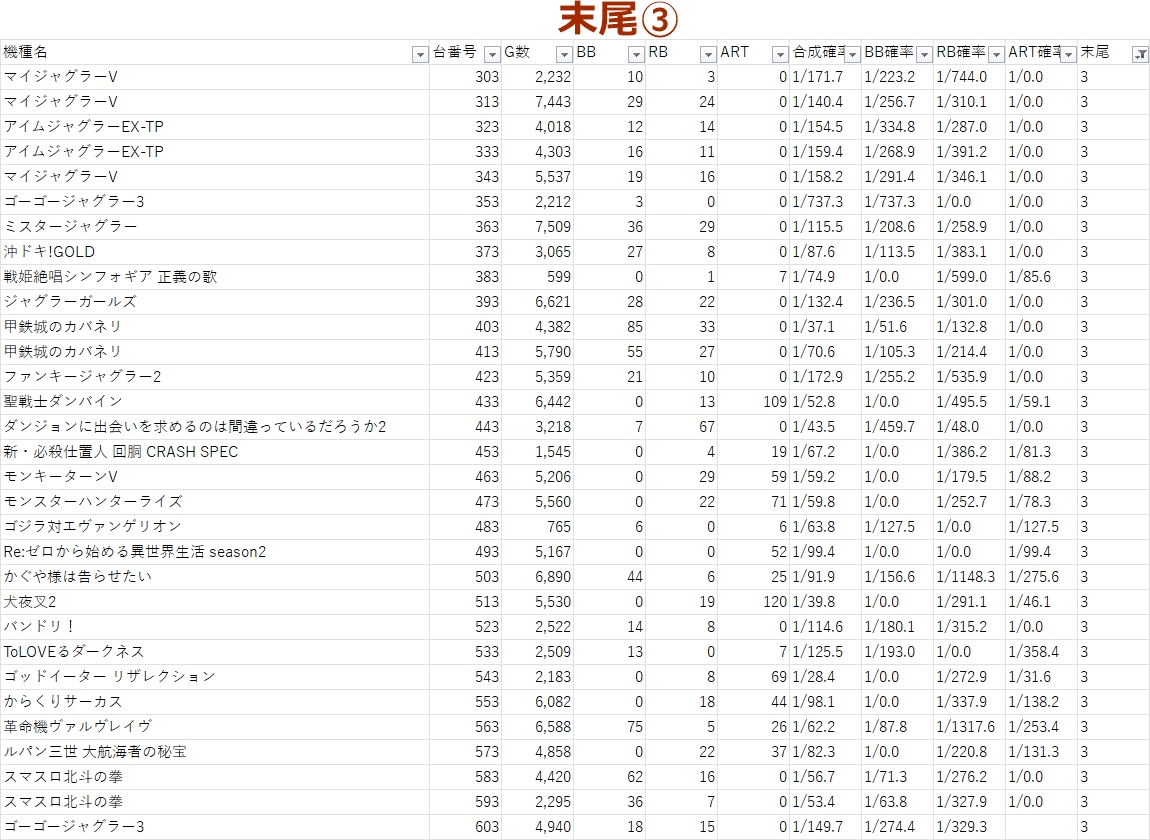Select the cell かぐや様は告らせたい
Image resolution: width=1150 pixels, height=840 pixels.
(215, 577)
